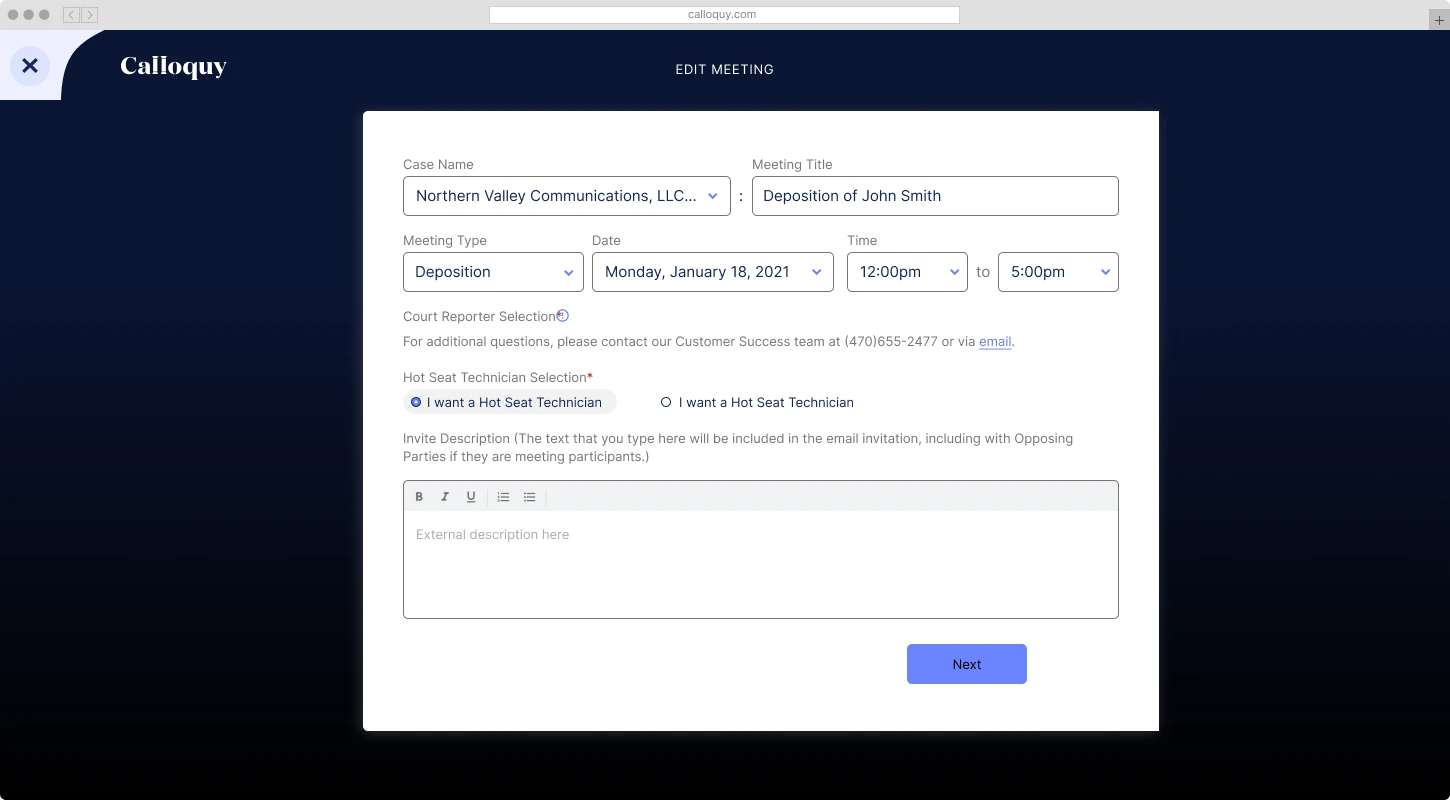Screen dimensions: 1450x800
Task: Click the Hot Seat Technician Selection label
Action: tap(498, 377)
